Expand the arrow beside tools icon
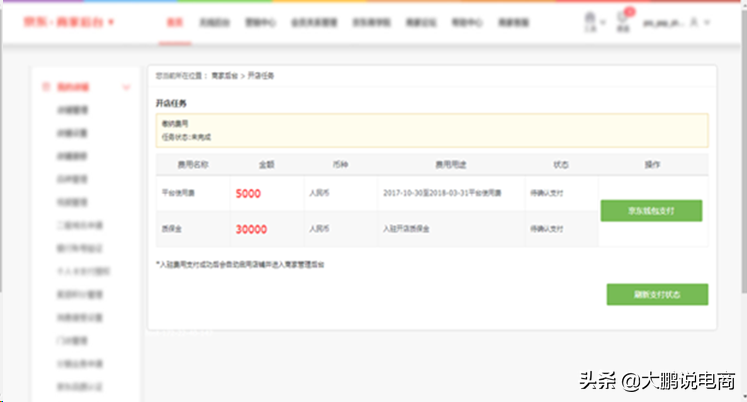This screenshot has height=402, width=747. [603, 22]
